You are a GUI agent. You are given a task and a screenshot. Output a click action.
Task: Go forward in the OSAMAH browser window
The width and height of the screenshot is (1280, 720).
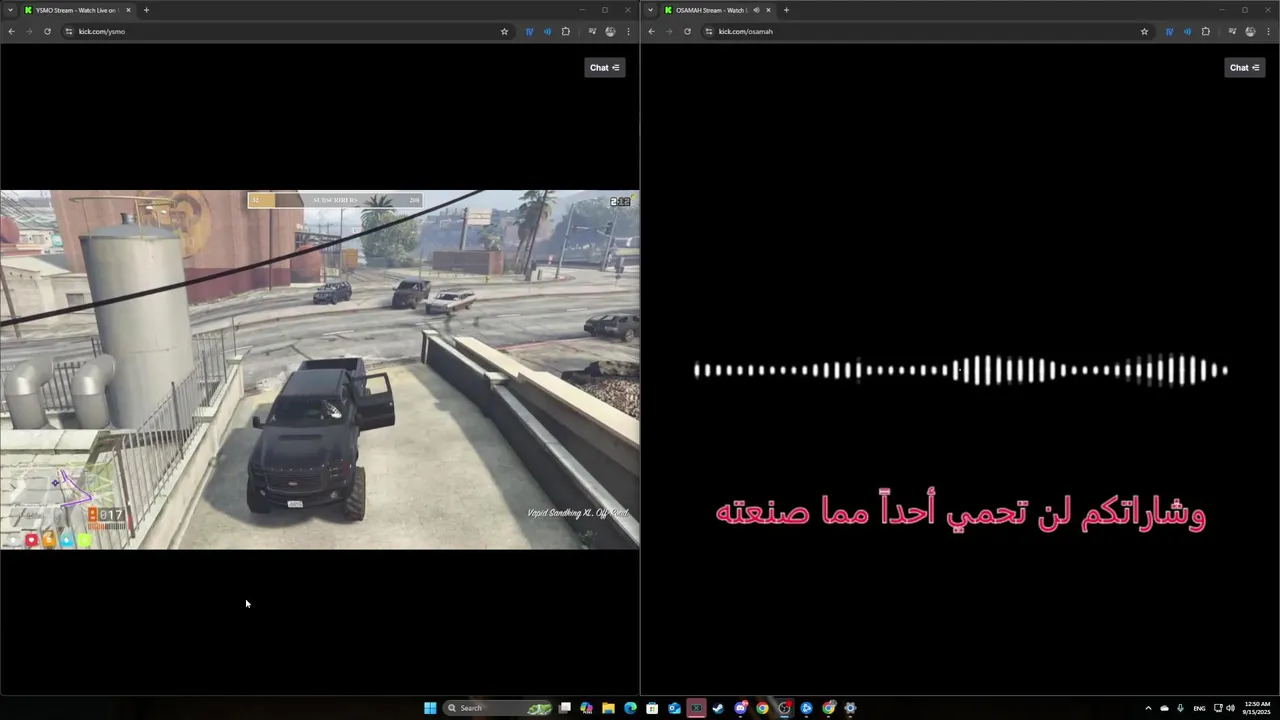click(x=669, y=31)
